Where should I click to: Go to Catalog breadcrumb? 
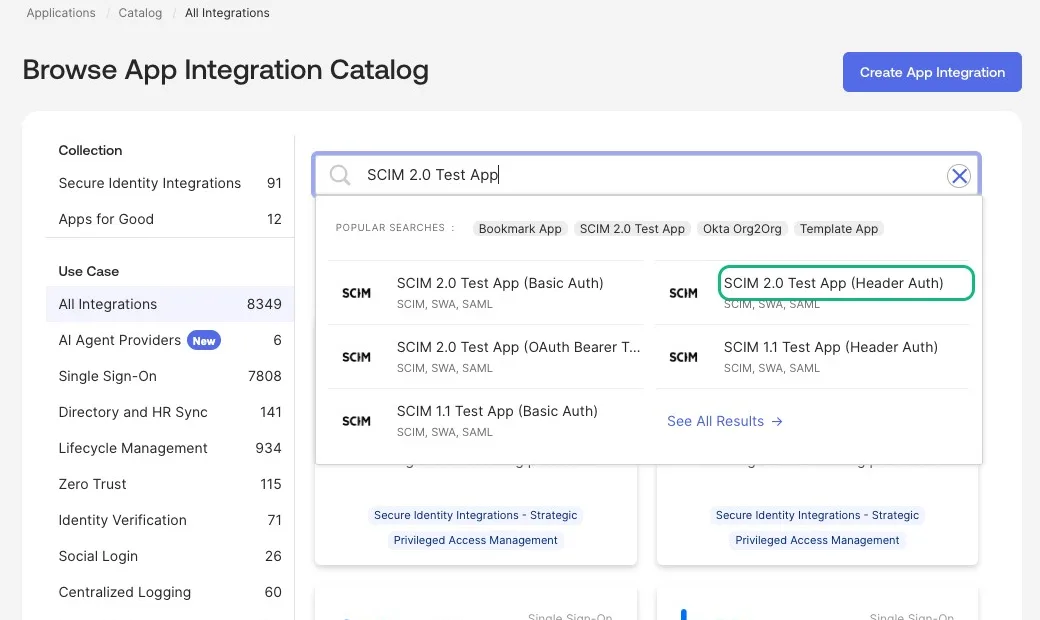click(x=140, y=13)
